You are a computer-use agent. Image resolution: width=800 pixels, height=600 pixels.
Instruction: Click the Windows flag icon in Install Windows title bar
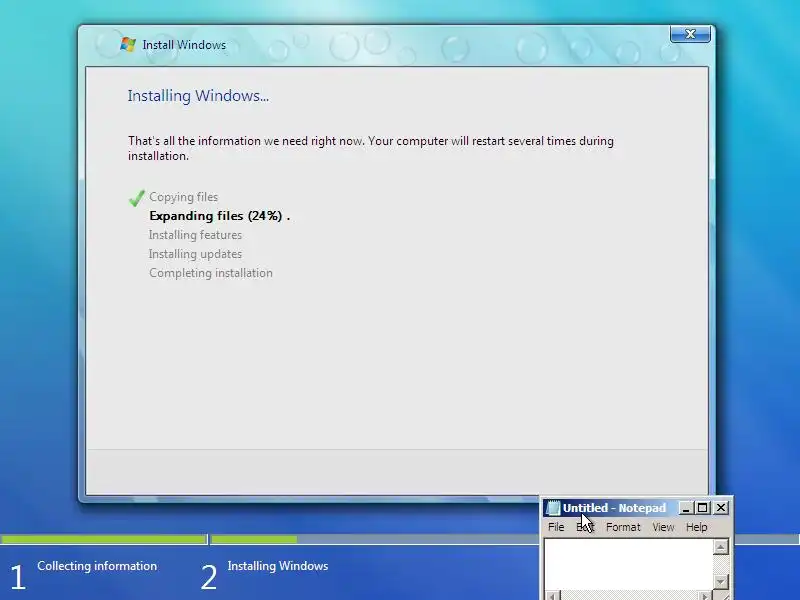click(x=128, y=44)
